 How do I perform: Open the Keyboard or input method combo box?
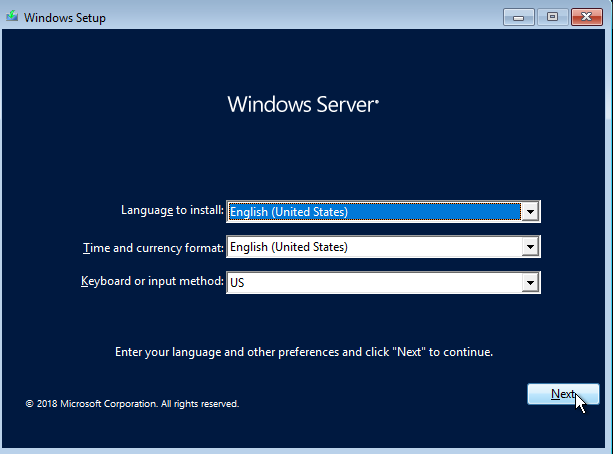tap(383, 282)
